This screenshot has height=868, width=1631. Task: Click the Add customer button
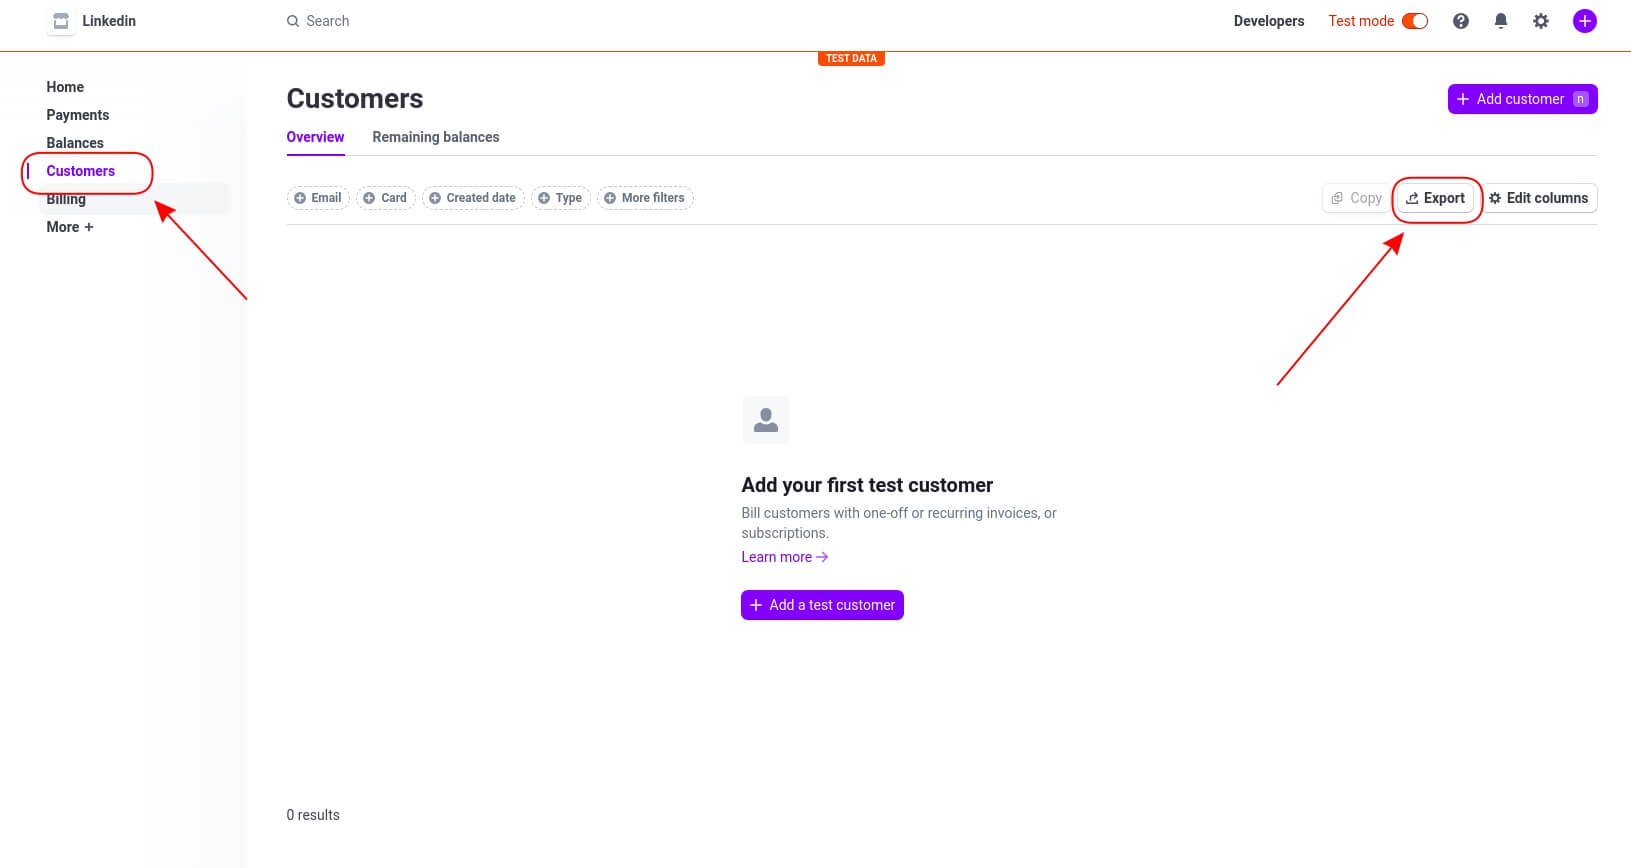pos(1522,99)
